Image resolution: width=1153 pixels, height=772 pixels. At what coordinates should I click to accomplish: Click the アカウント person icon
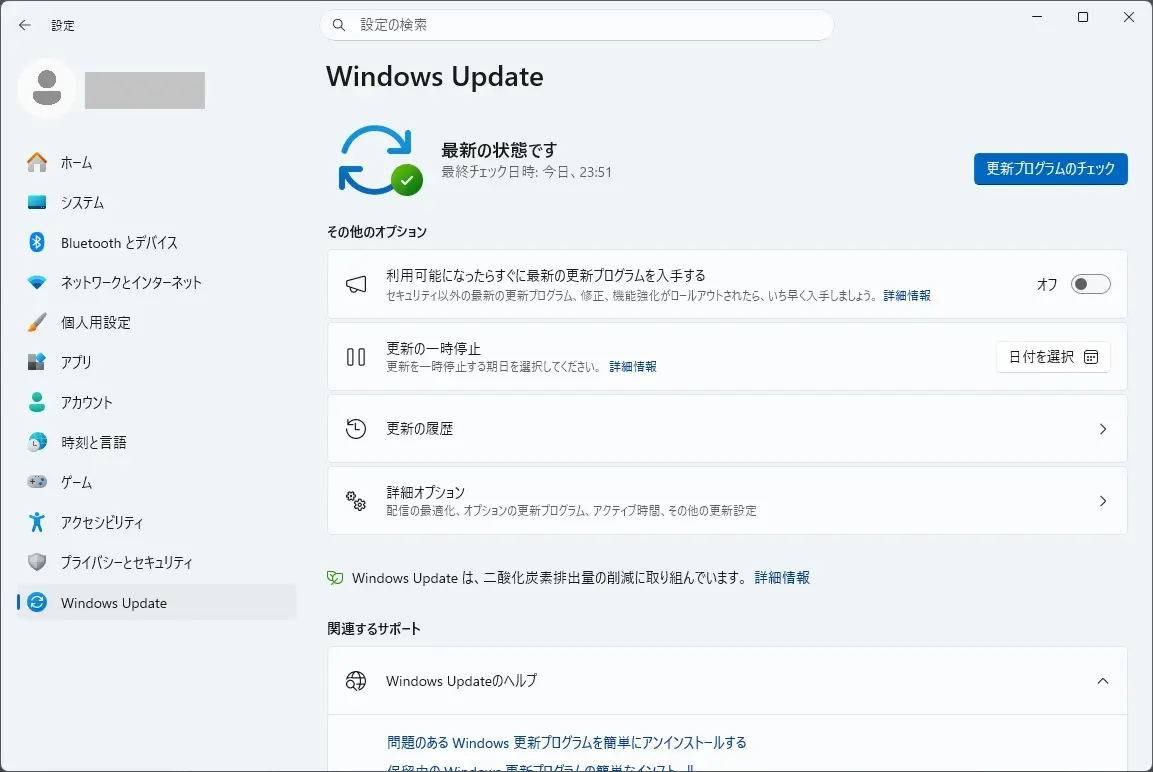pyautogui.click(x=37, y=402)
